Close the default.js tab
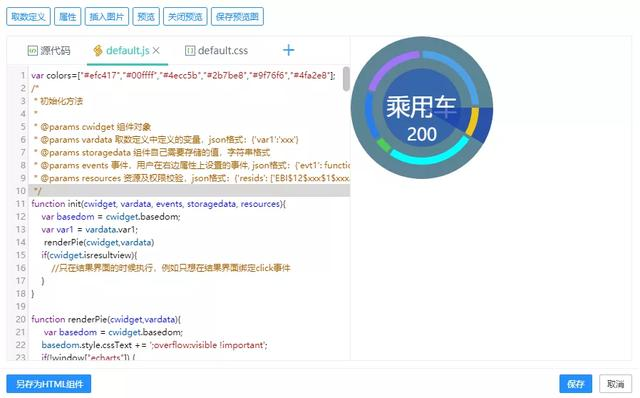The height and width of the screenshot is (398, 640). pos(156,51)
